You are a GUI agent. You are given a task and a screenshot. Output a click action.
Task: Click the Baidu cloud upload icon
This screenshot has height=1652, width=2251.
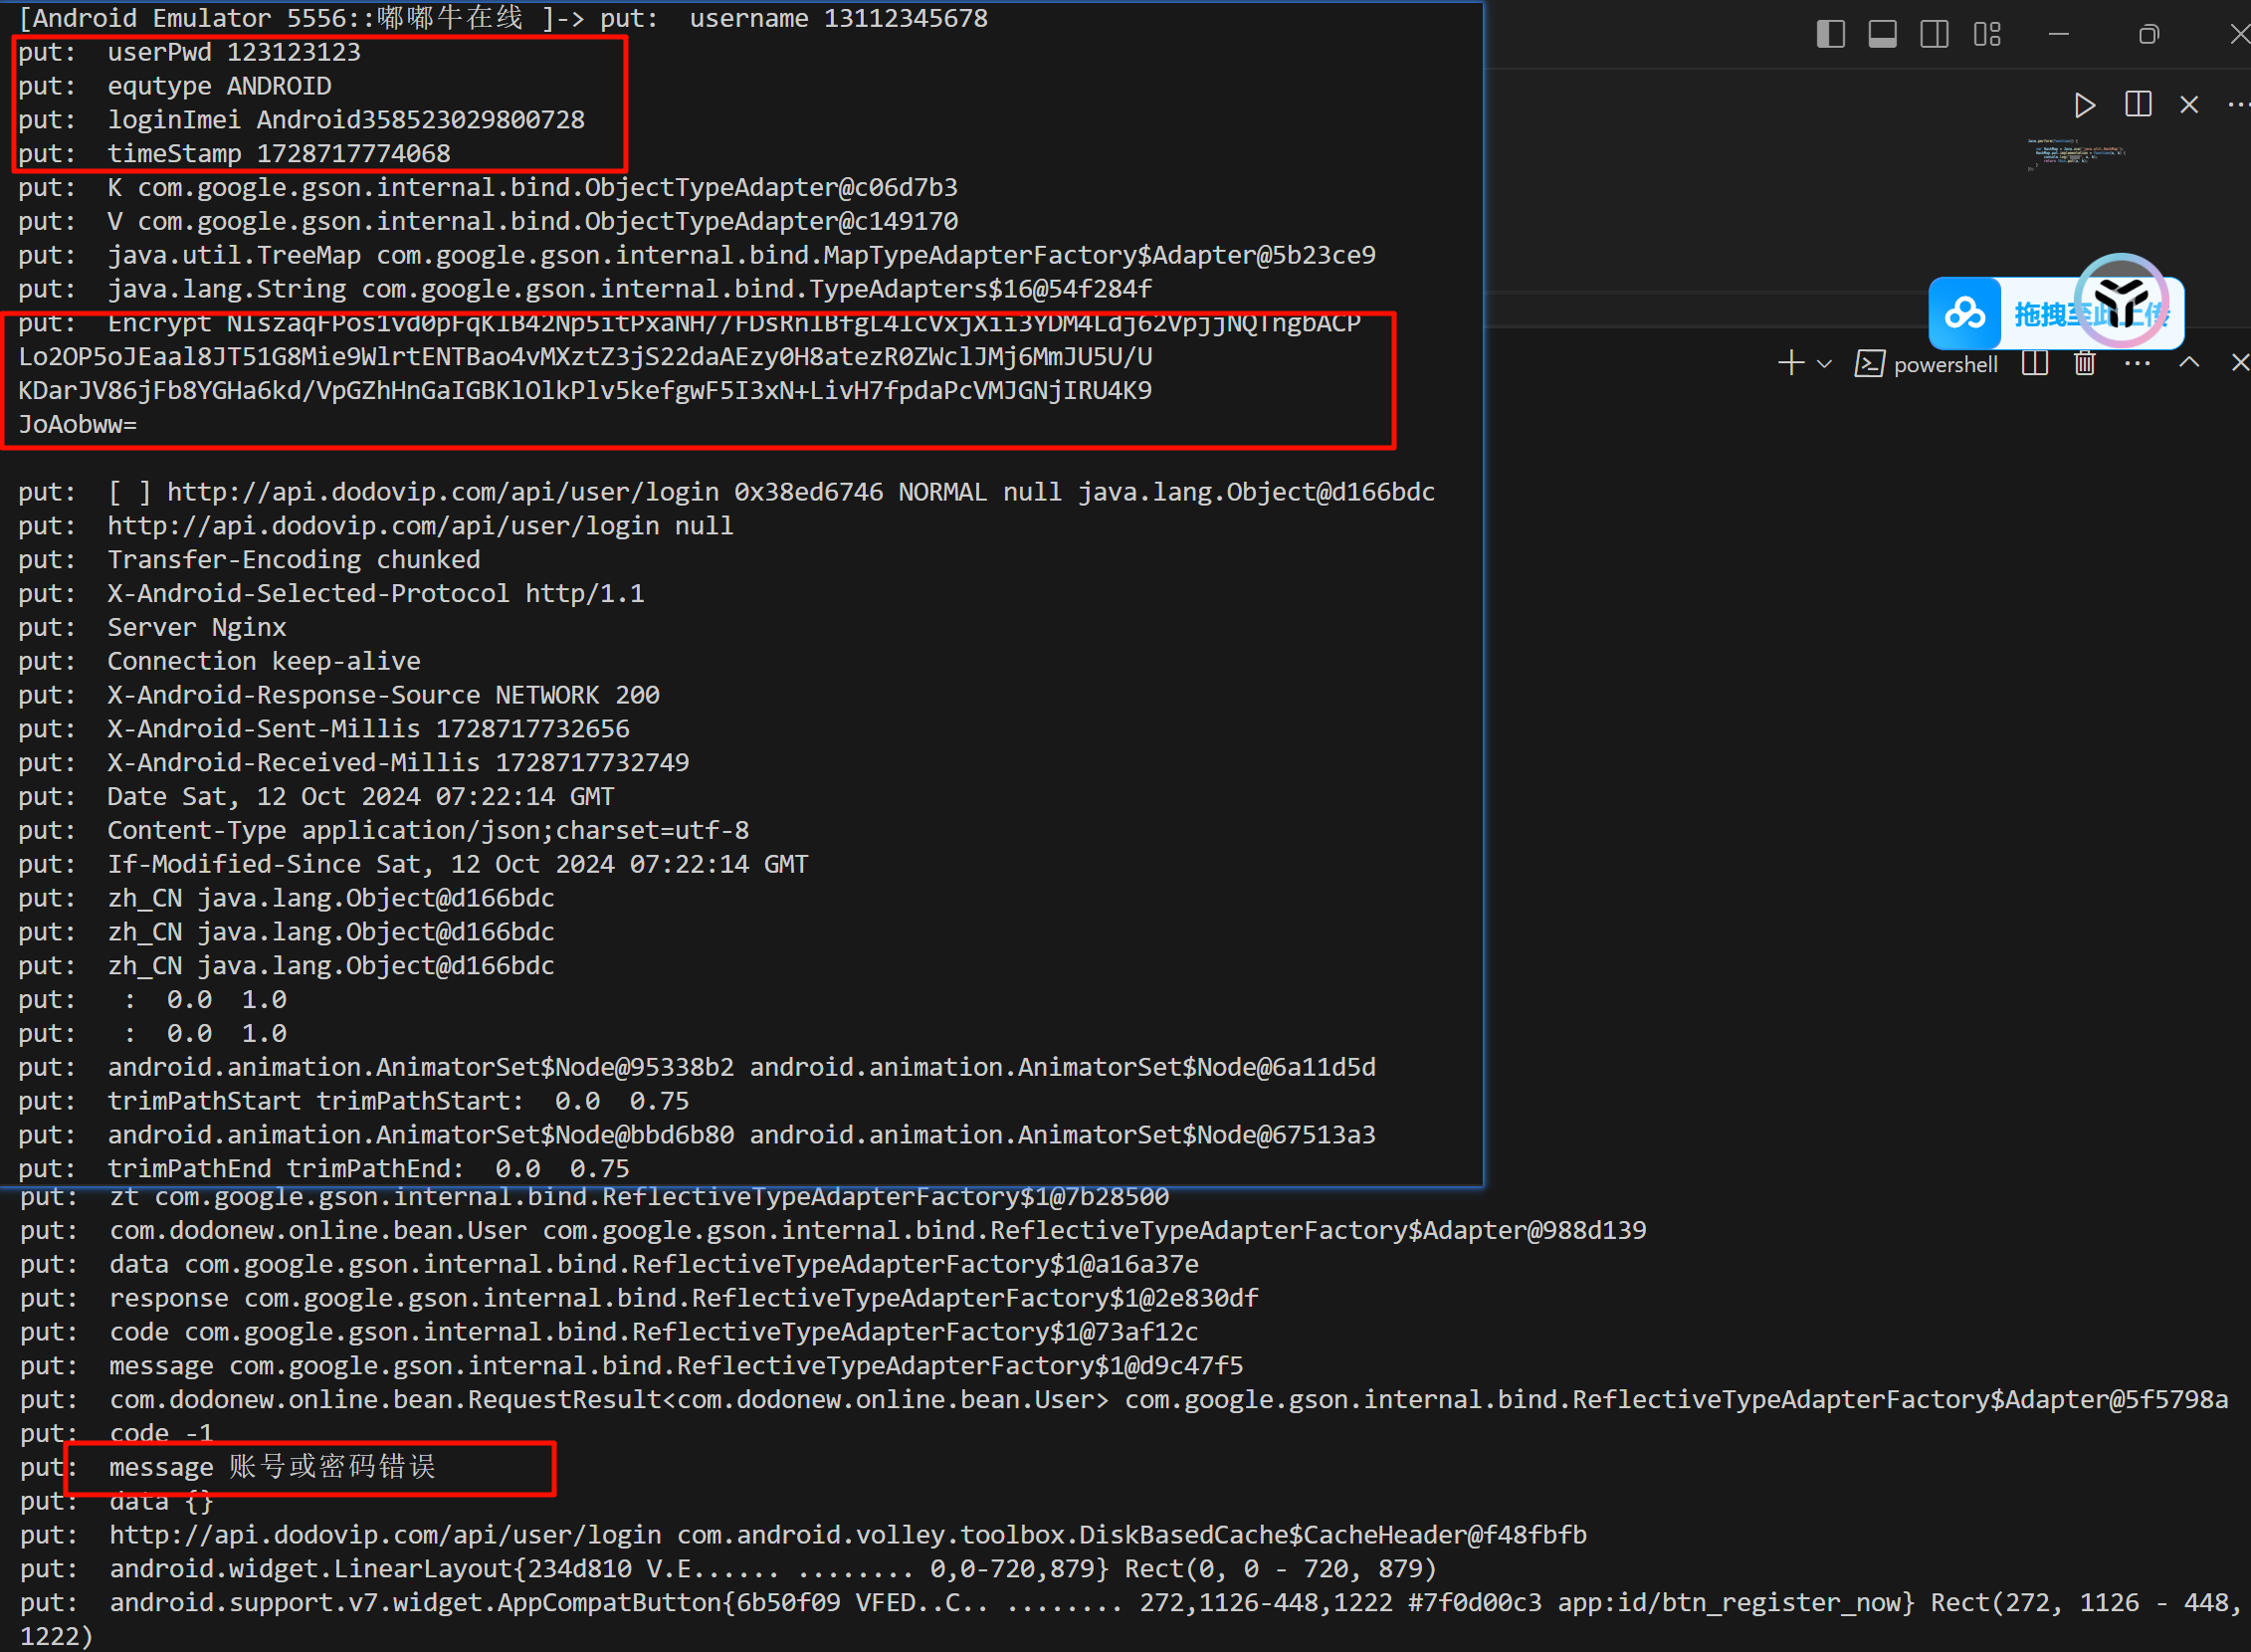(x=1965, y=314)
